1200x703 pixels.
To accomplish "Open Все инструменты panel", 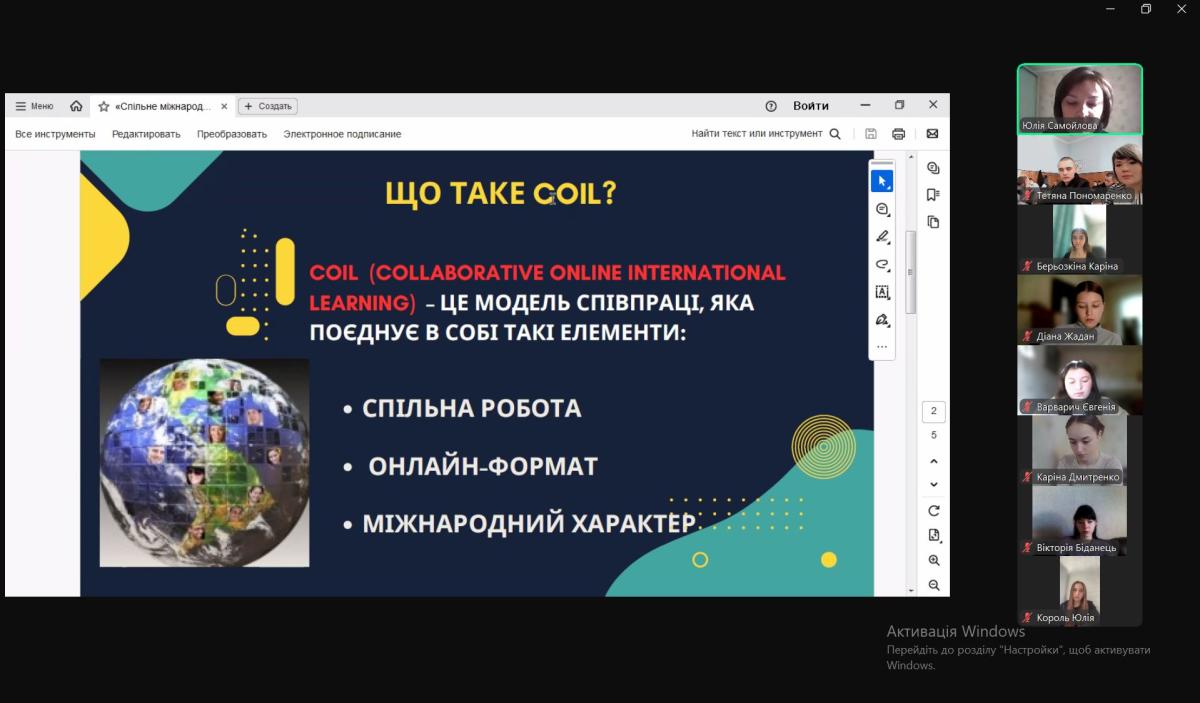I will click(x=55, y=134).
